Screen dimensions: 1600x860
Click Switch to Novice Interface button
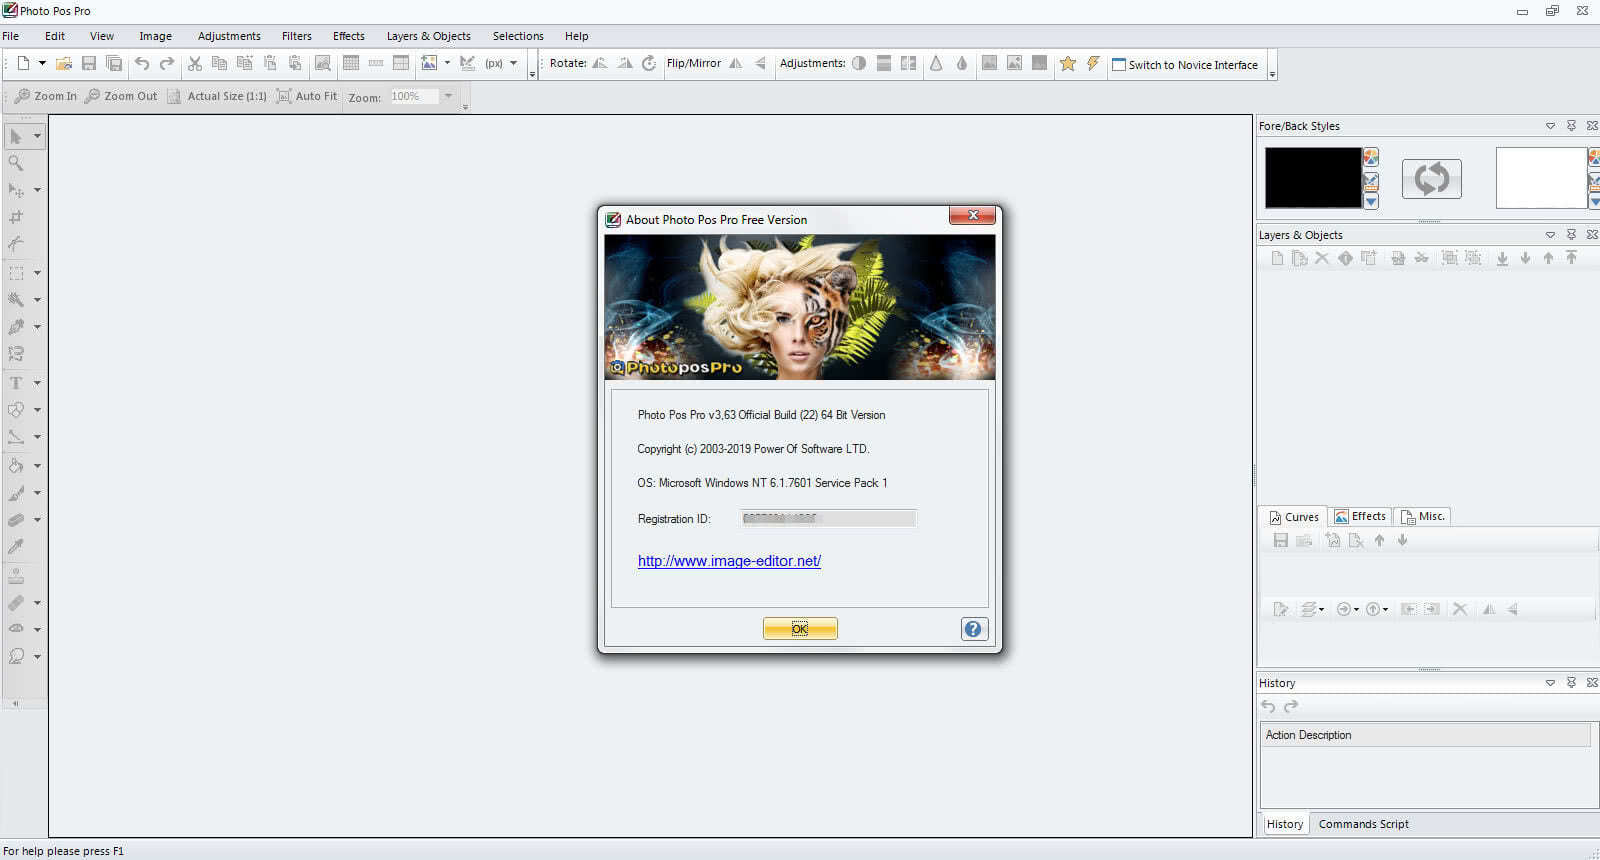pos(1185,64)
